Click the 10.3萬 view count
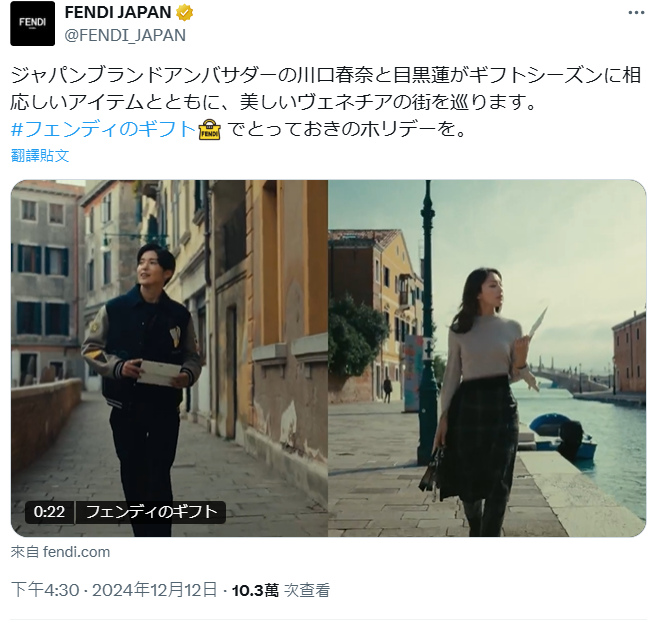 tap(255, 590)
